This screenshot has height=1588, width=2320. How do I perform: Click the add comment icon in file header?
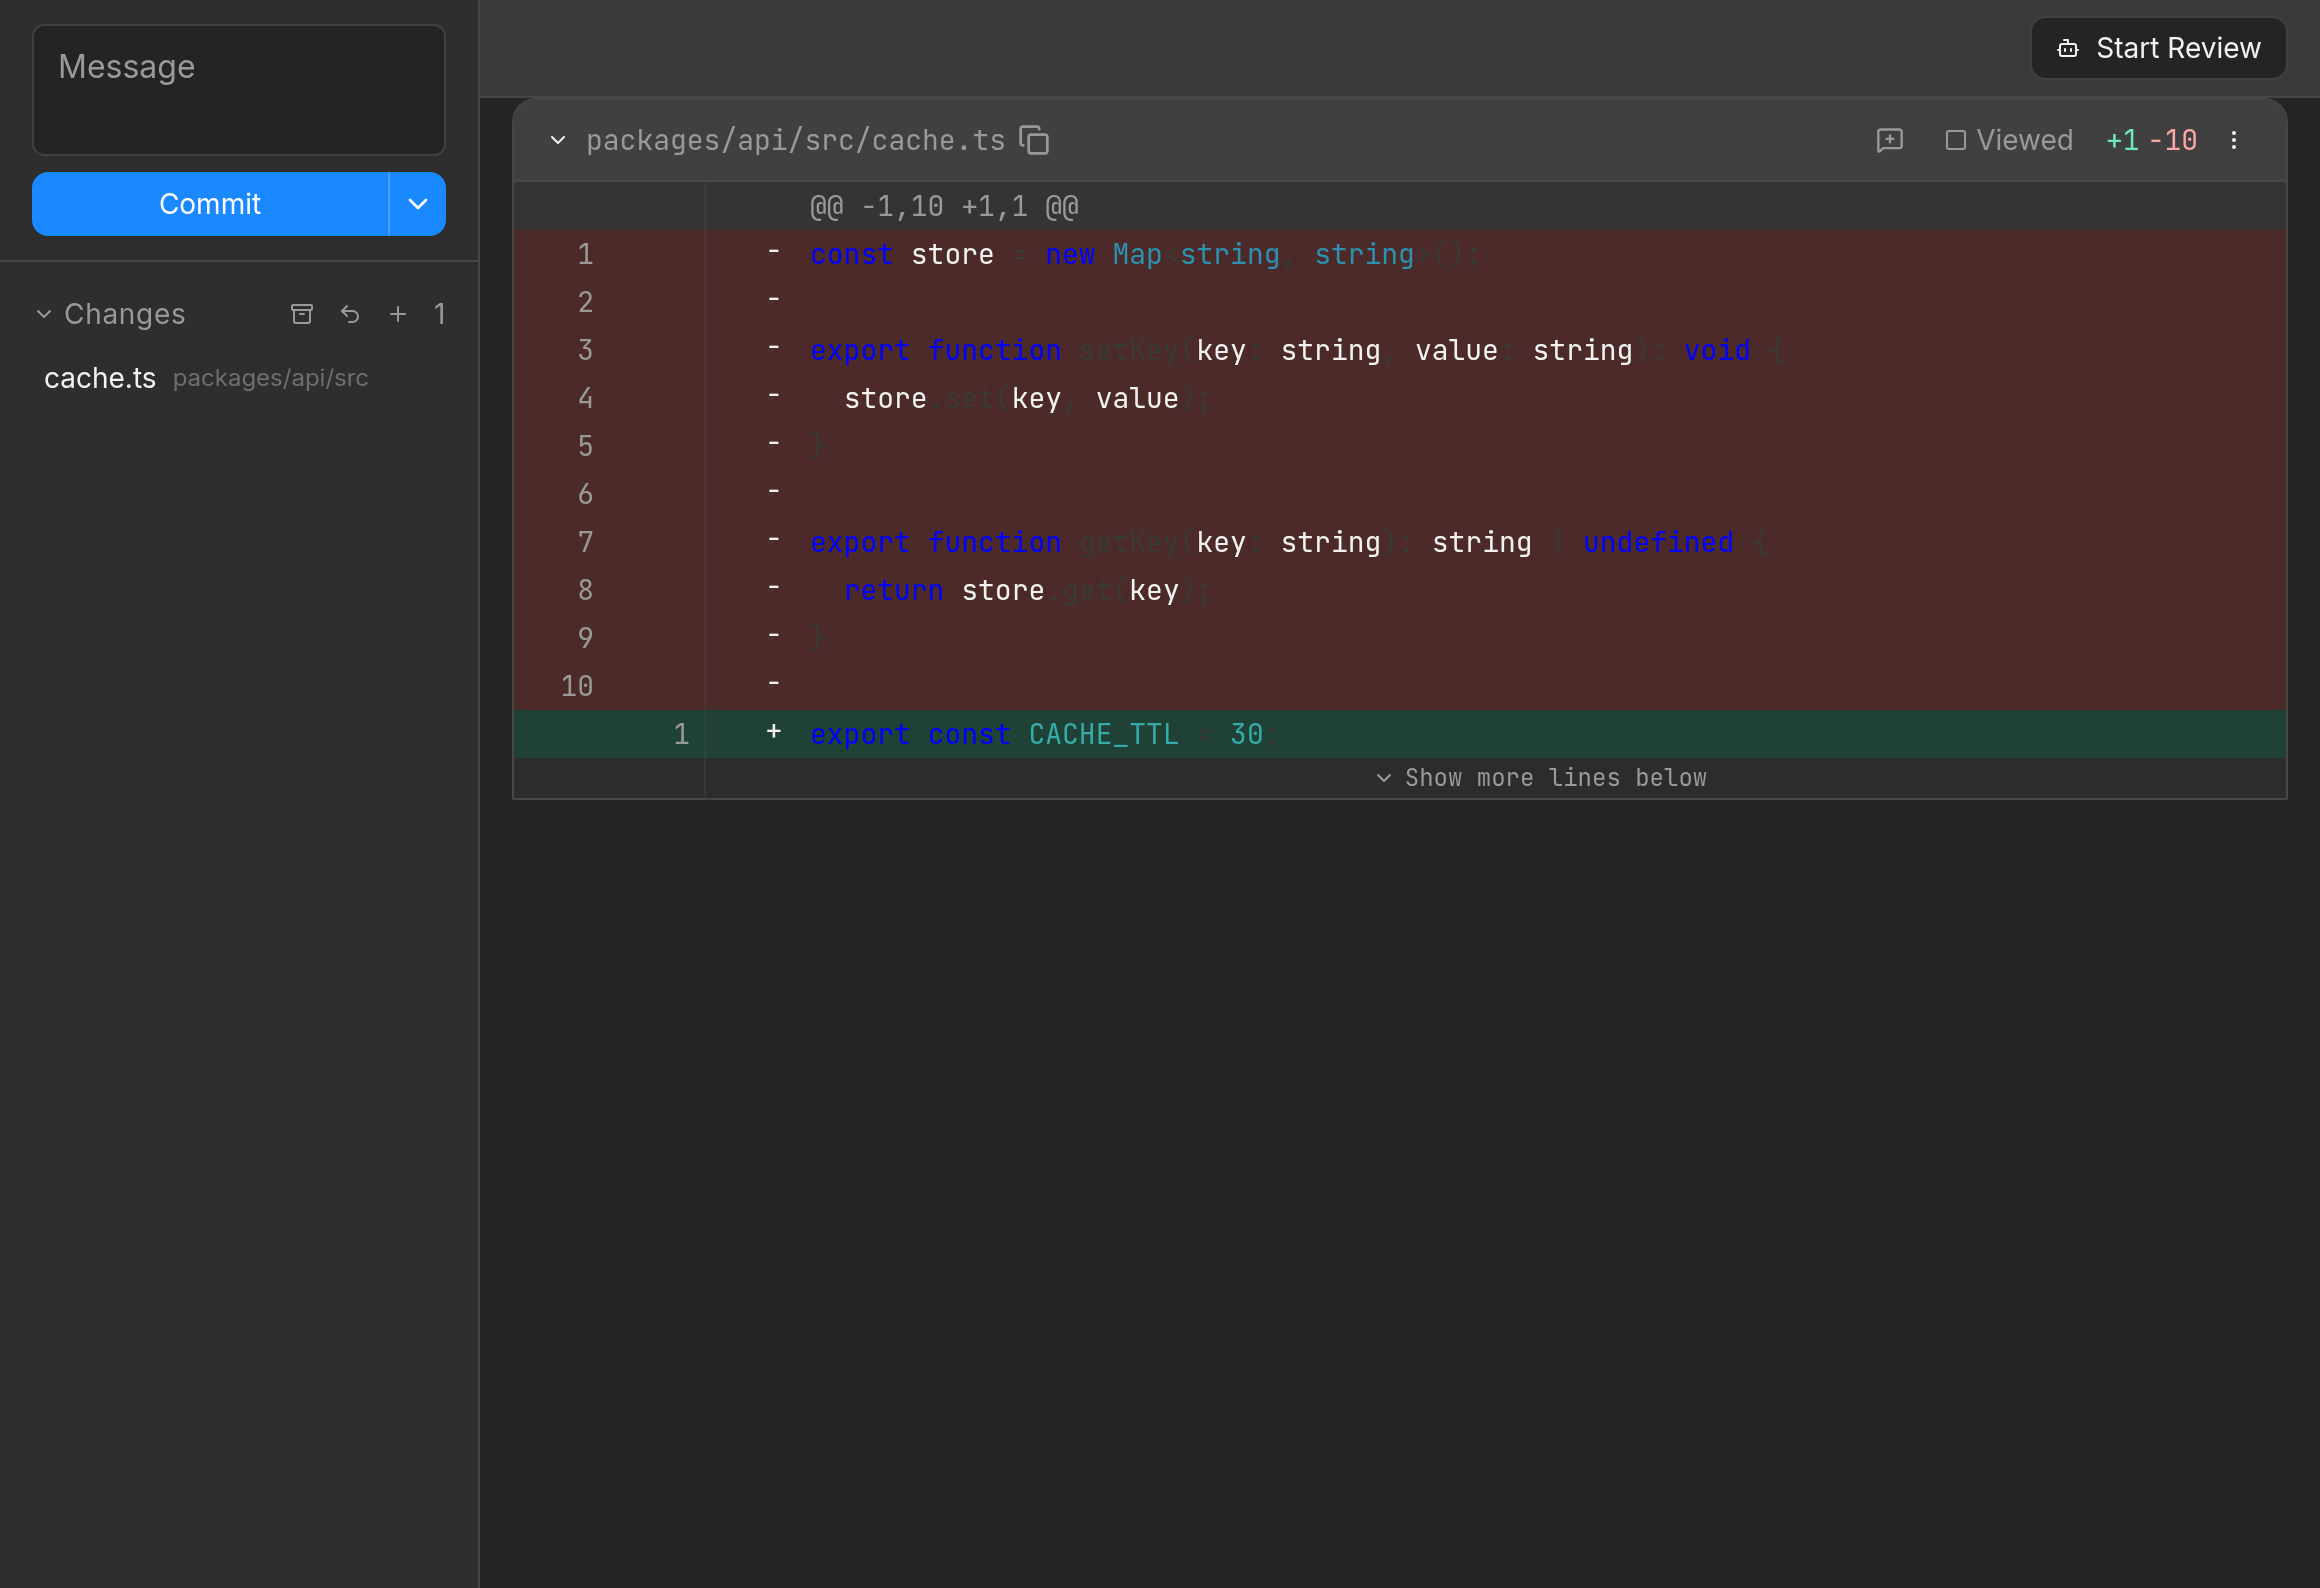pyautogui.click(x=1890, y=140)
